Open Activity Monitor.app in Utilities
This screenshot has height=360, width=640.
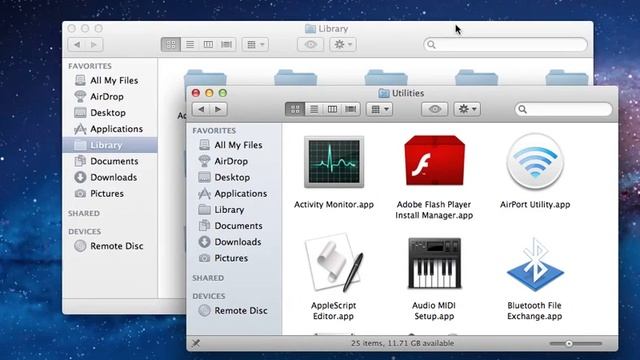334,162
